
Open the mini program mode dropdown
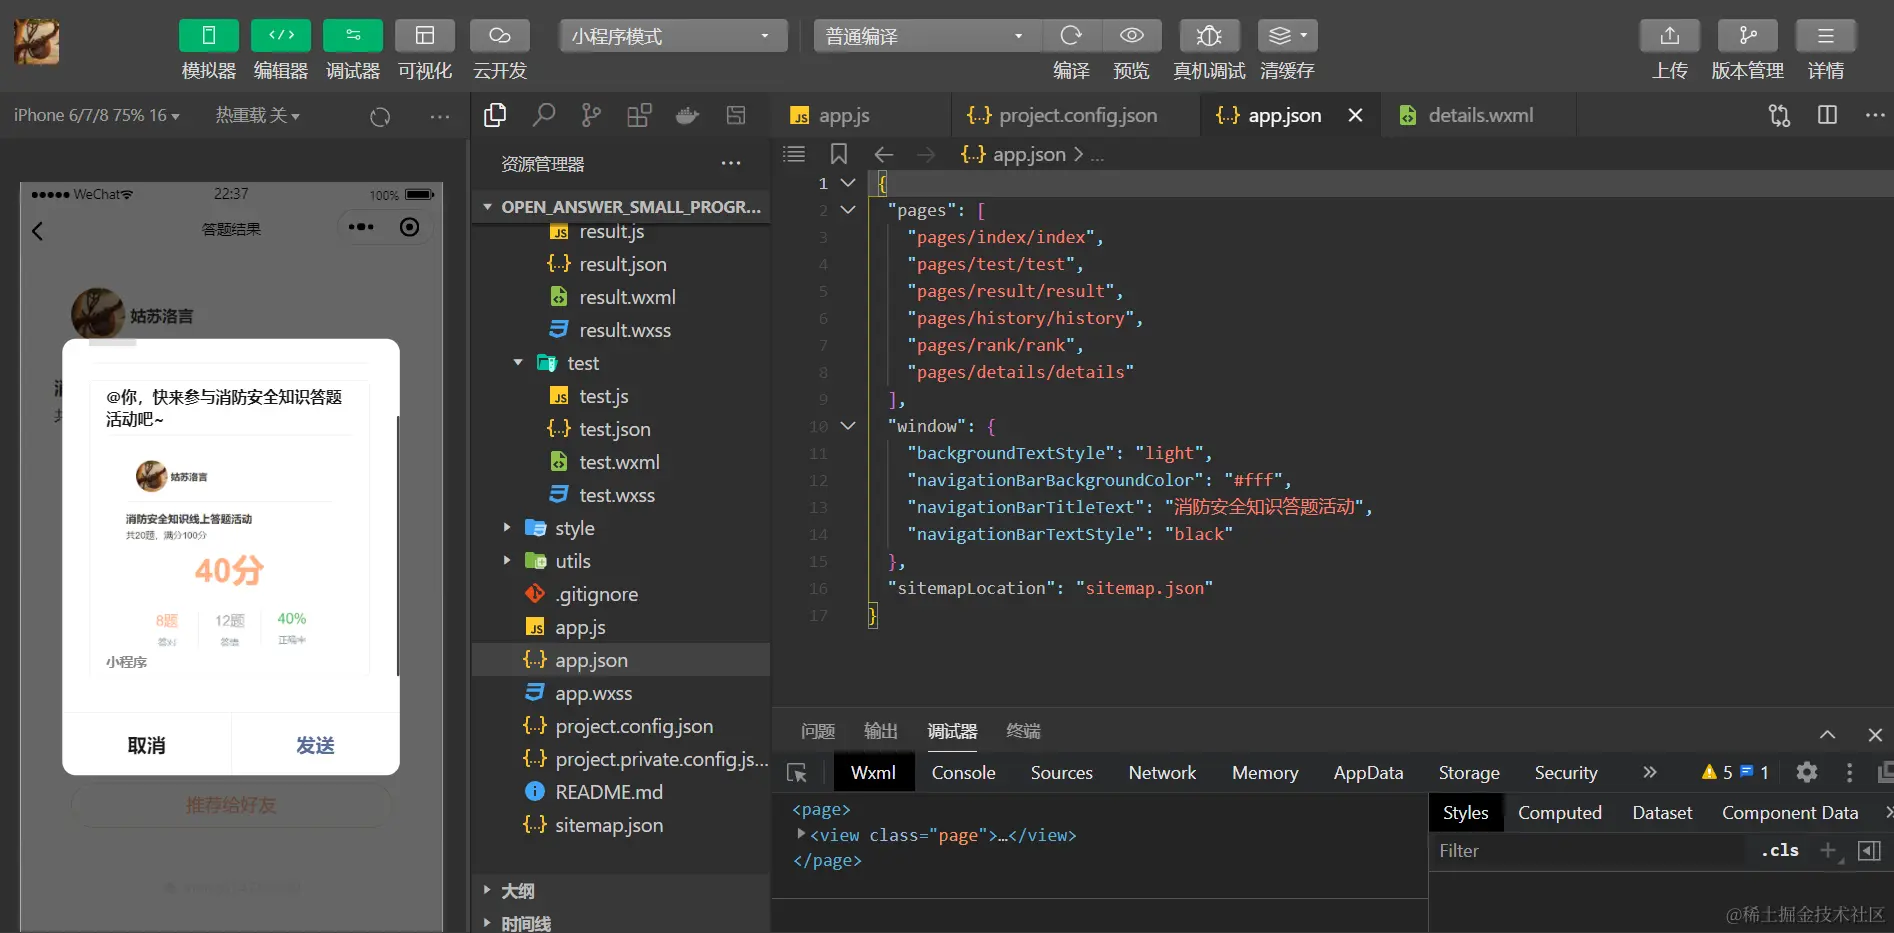point(672,36)
